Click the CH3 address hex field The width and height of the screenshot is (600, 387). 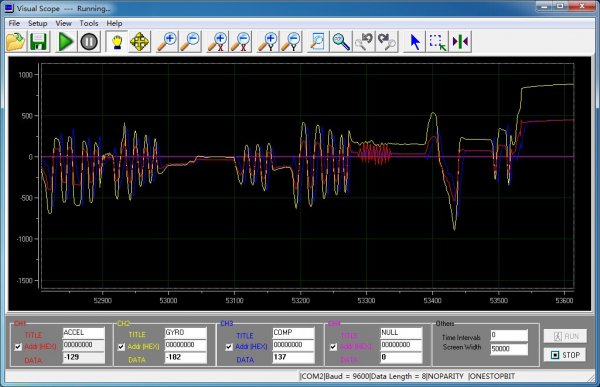(293, 345)
